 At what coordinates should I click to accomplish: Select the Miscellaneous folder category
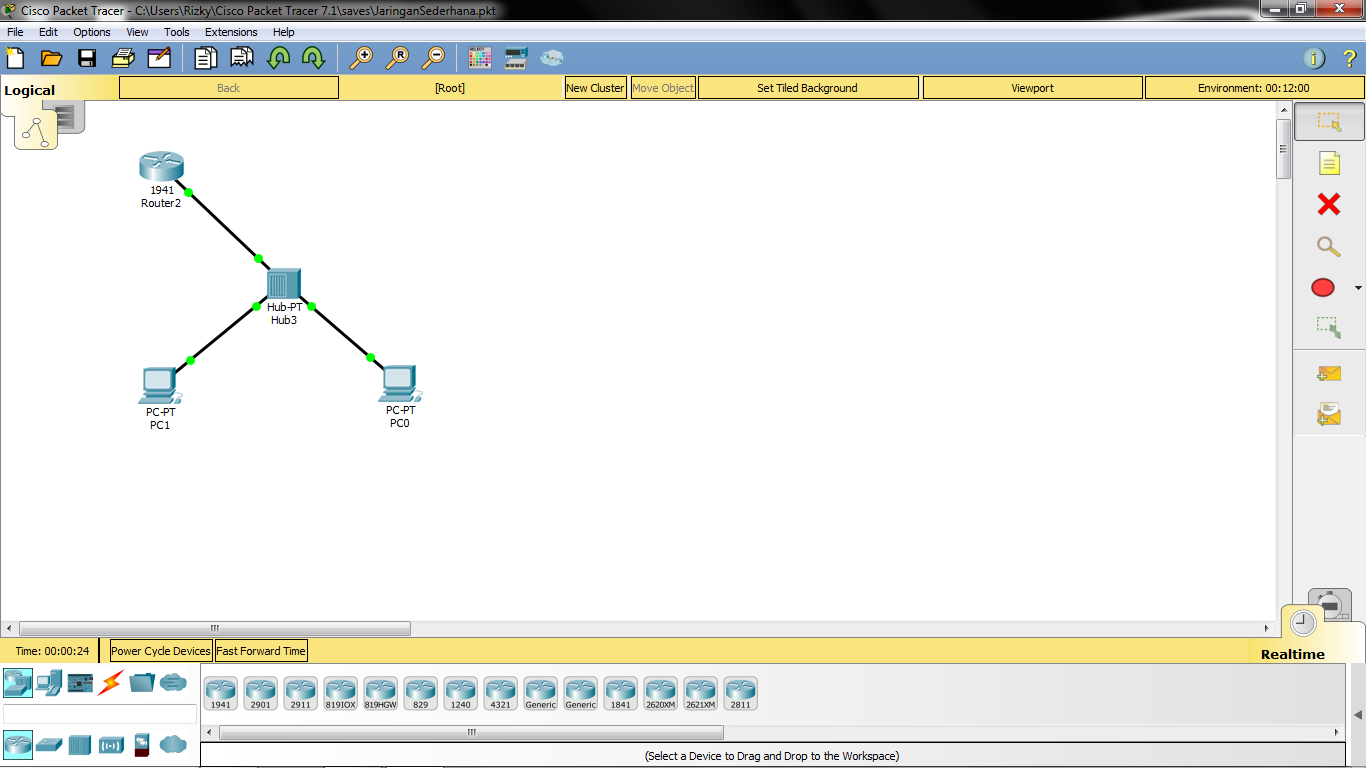point(142,683)
